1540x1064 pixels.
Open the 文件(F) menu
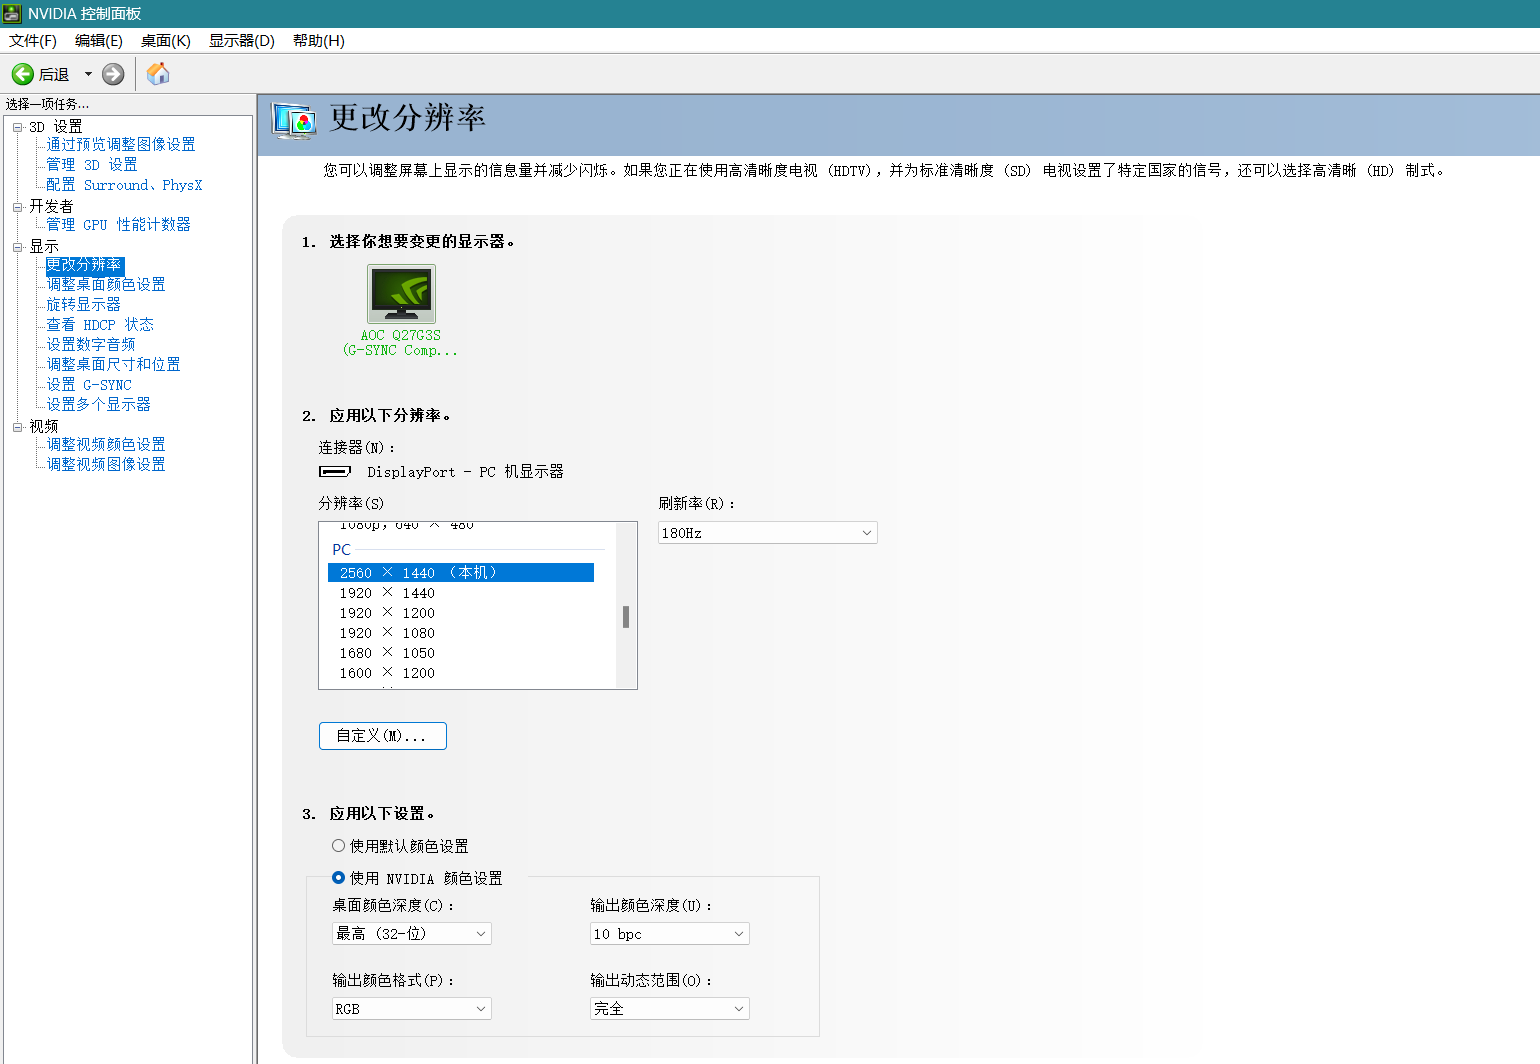pos(33,41)
